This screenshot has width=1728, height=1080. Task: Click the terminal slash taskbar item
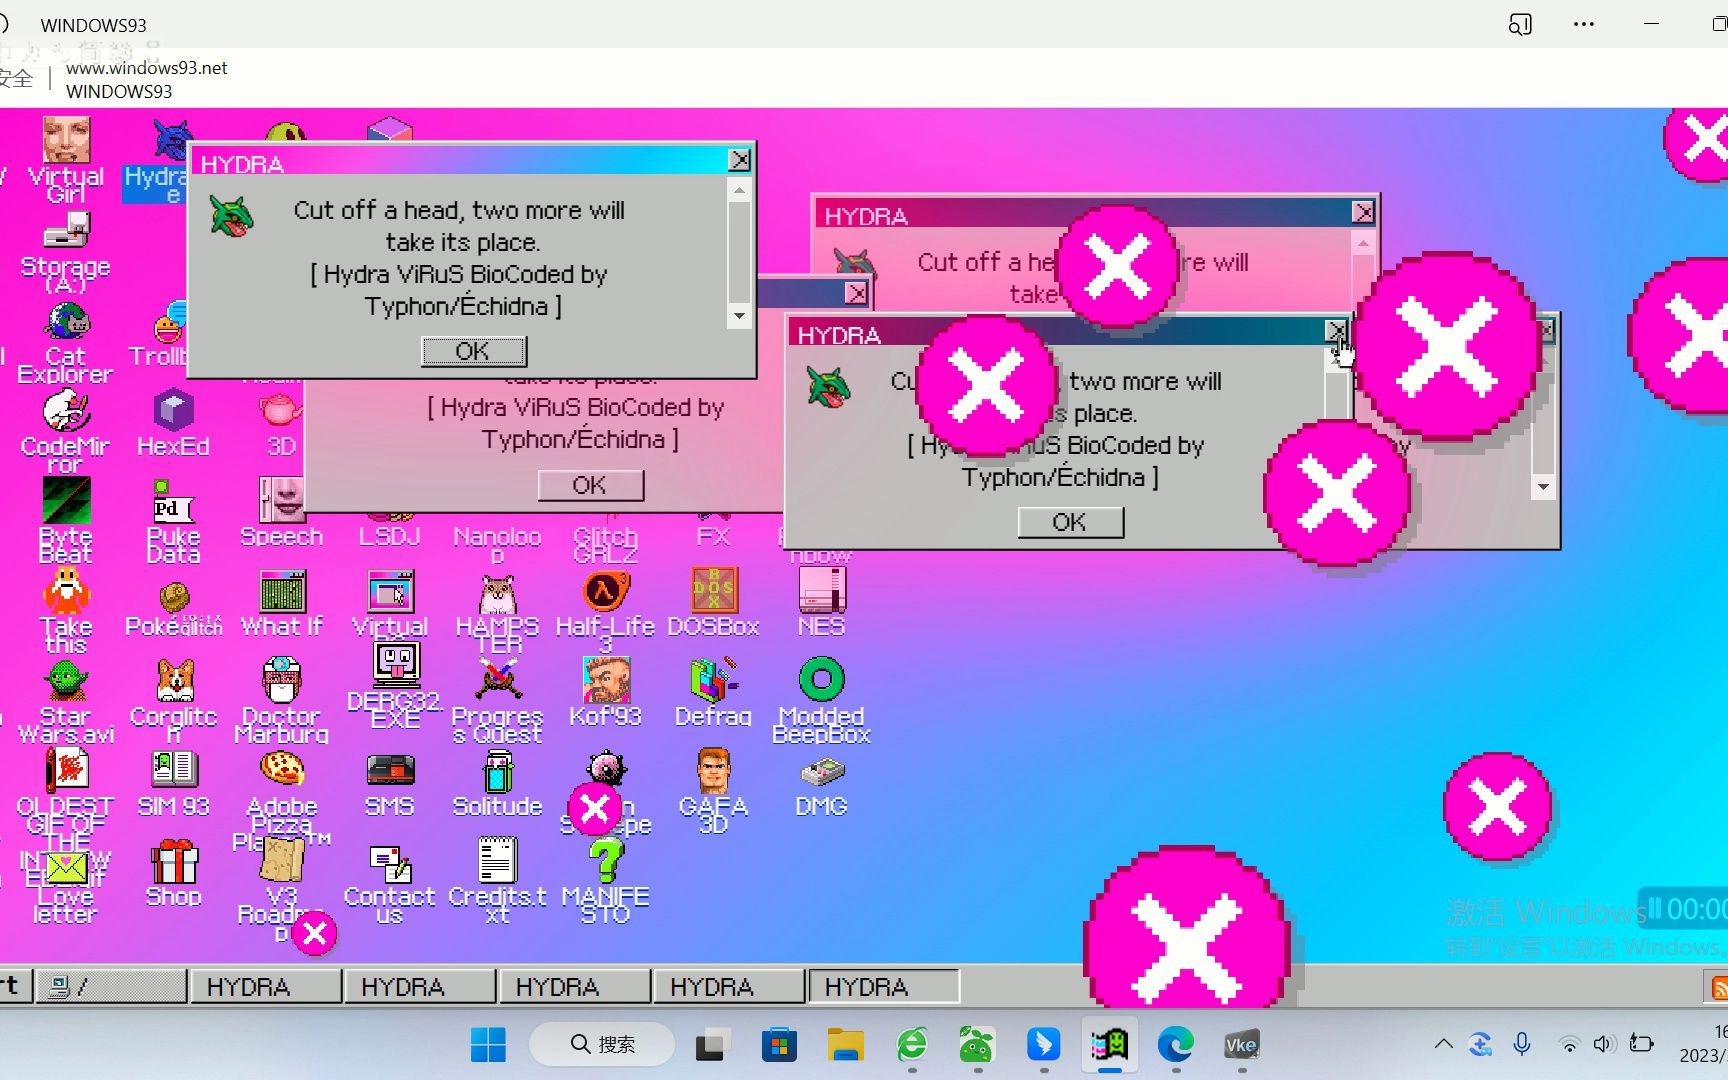pyautogui.click(x=111, y=987)
